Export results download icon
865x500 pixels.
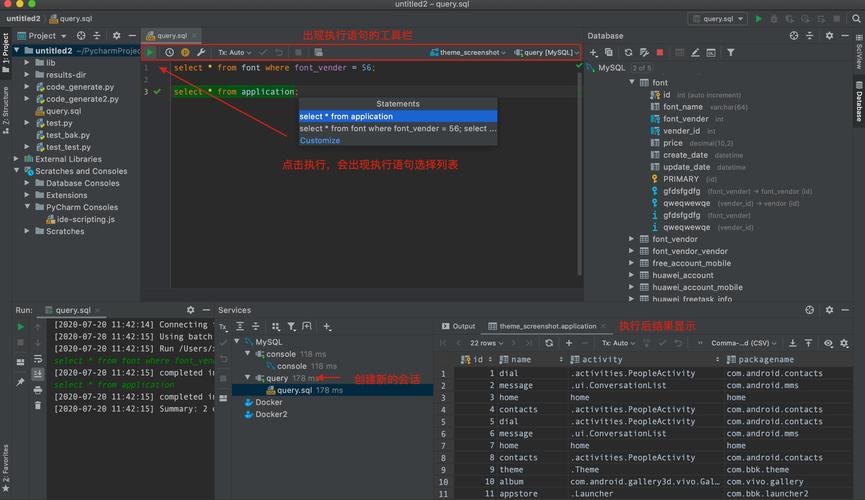click(792, 343)
